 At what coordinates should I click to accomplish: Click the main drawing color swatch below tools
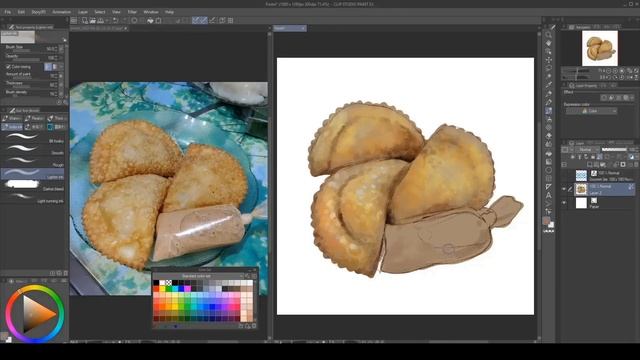coord(546,221)
